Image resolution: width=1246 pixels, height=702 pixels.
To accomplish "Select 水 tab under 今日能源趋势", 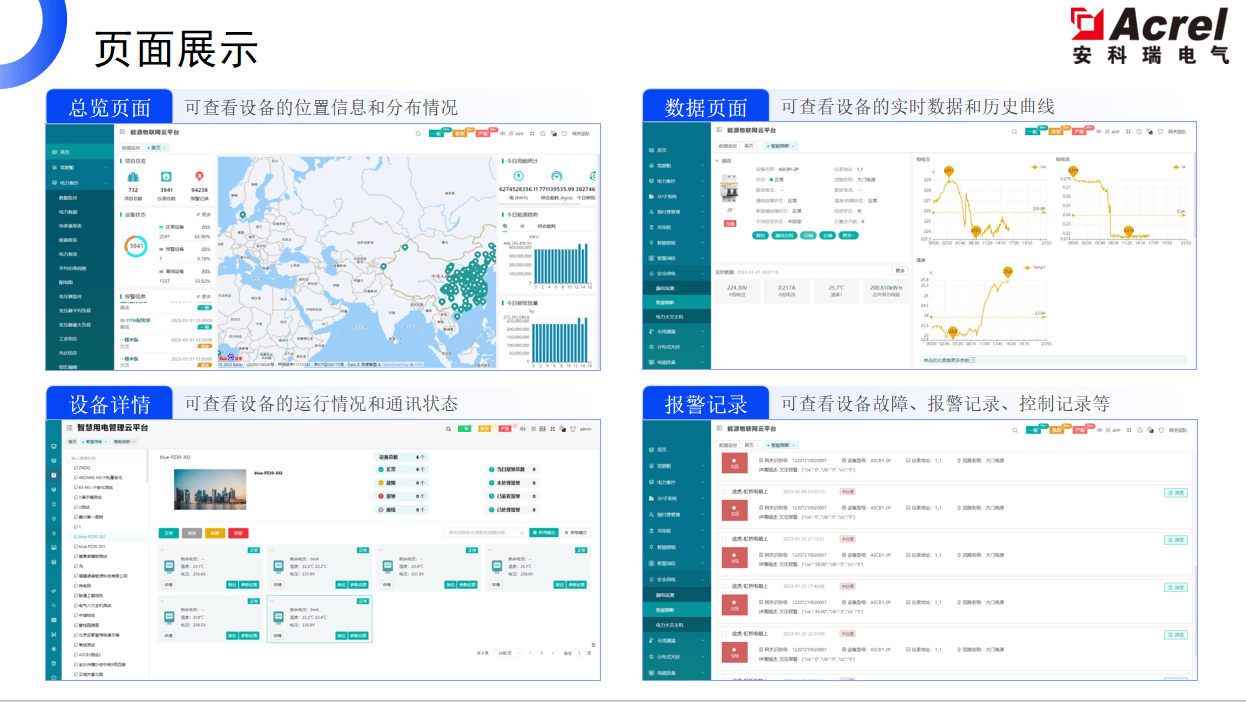I will click(522, 226).
